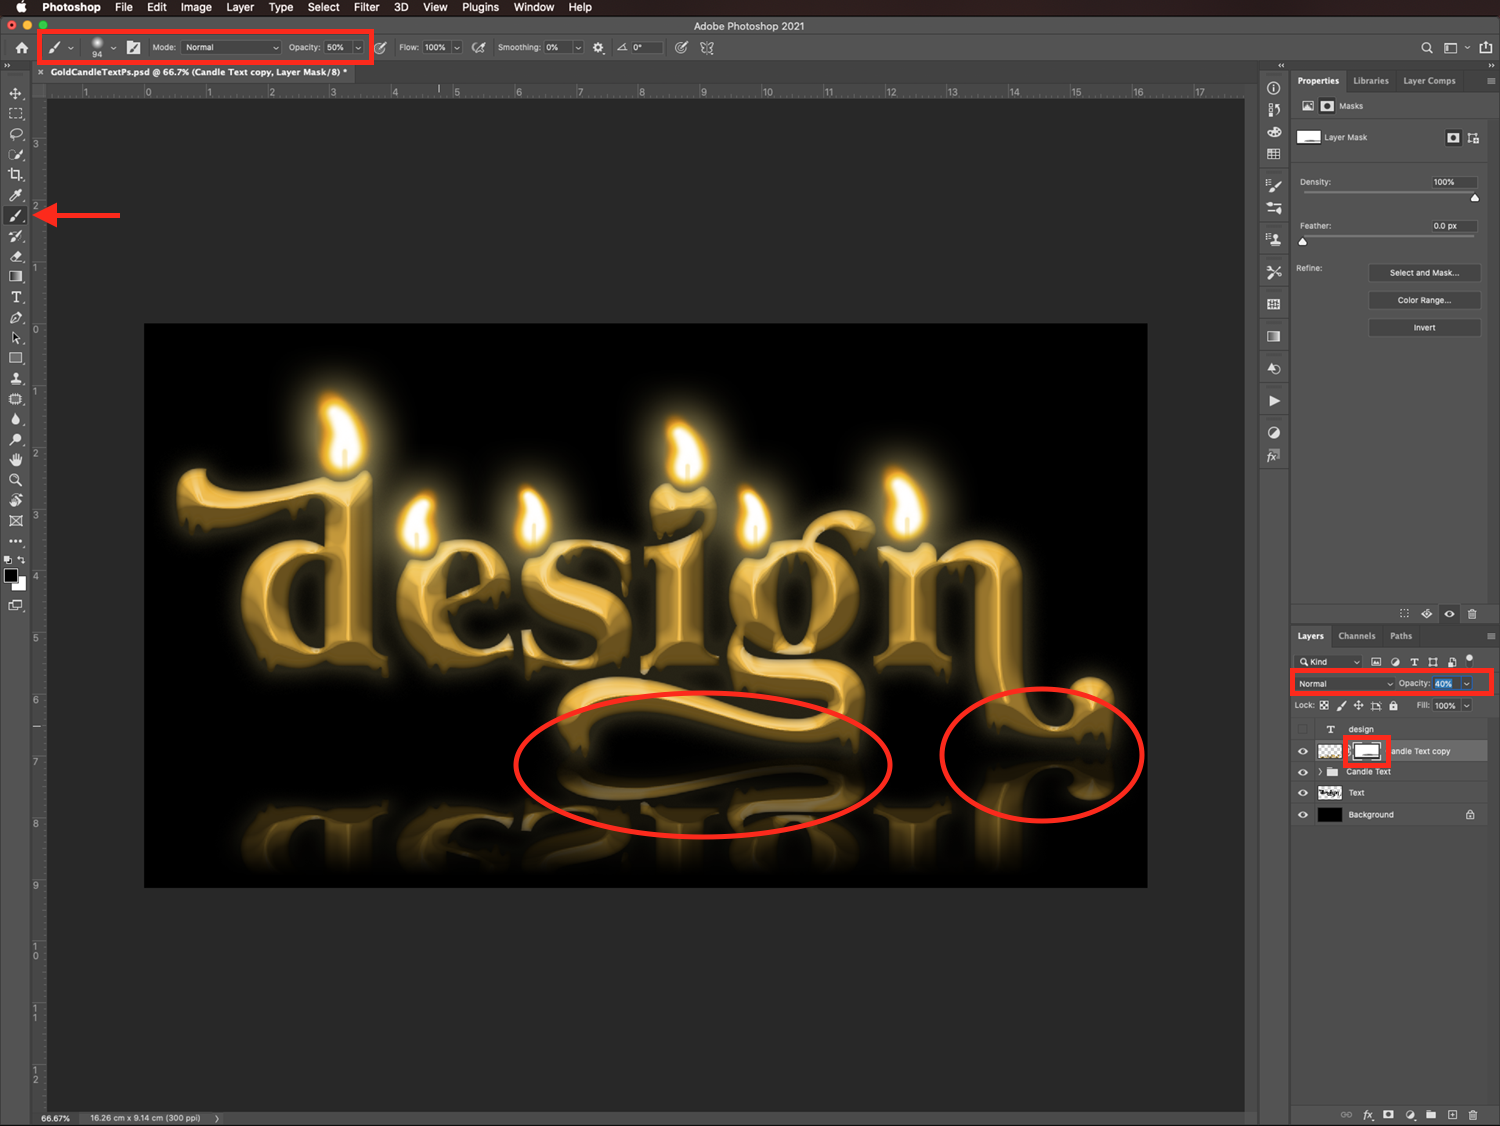This screenshot has height=1126, width=1500.
Task: Click the layer mask thumbnail
Action: tap(1367, 751)
